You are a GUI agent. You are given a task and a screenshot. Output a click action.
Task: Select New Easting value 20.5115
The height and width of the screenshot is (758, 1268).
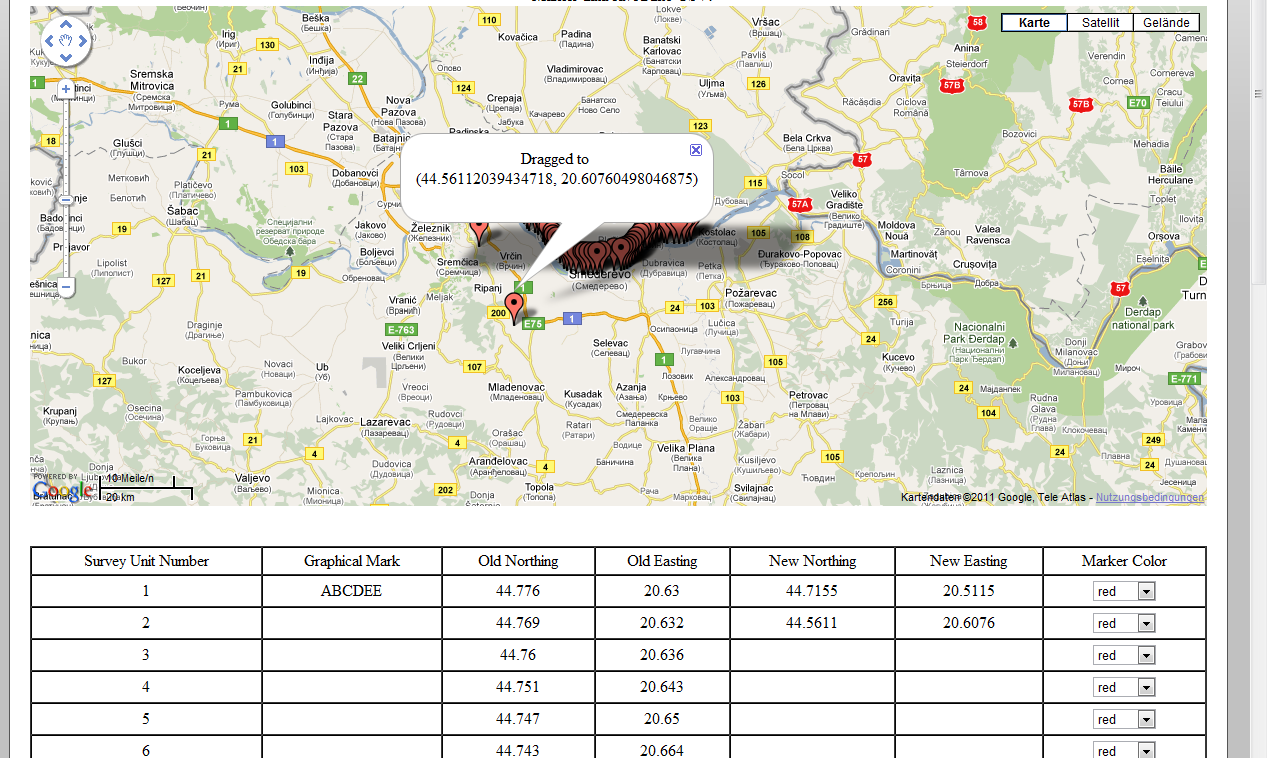(969, 591)
